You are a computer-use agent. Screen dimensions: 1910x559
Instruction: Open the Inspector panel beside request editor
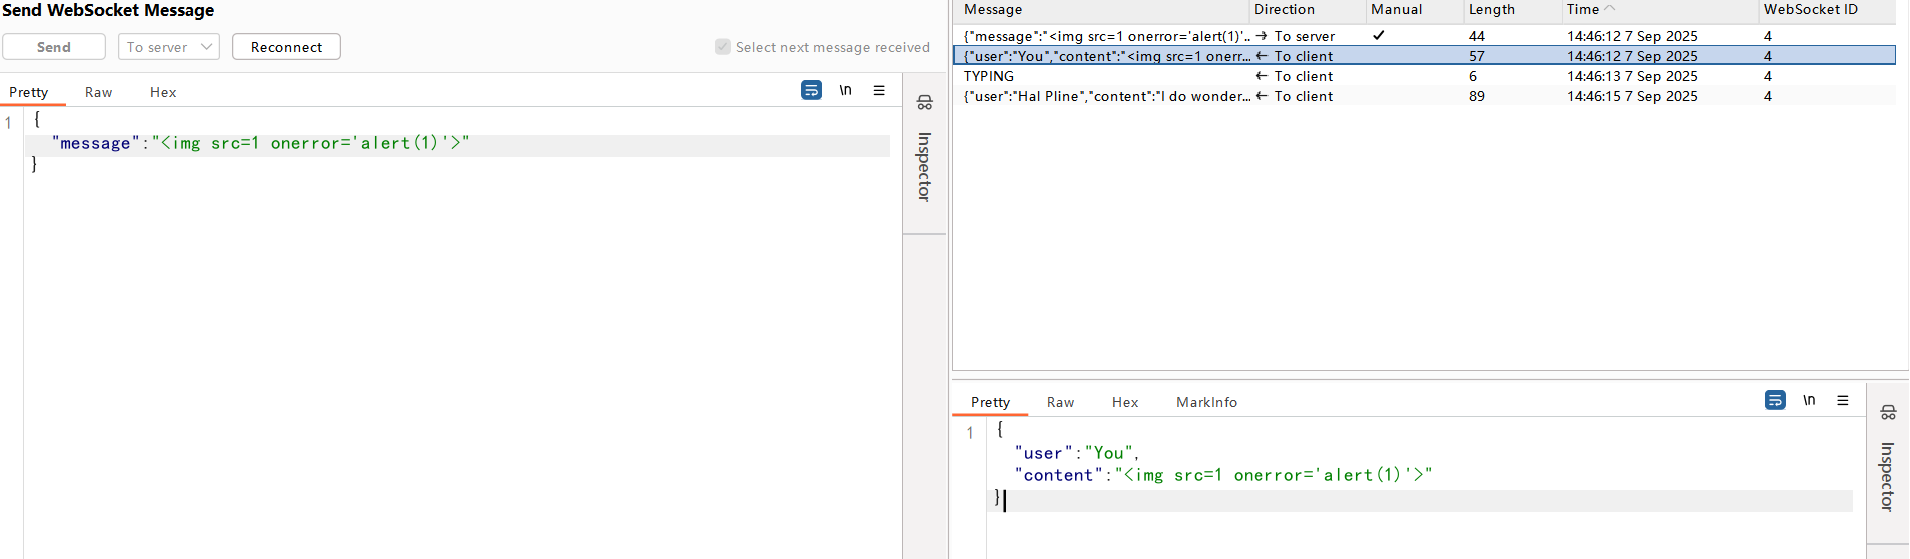pos(925,153)
